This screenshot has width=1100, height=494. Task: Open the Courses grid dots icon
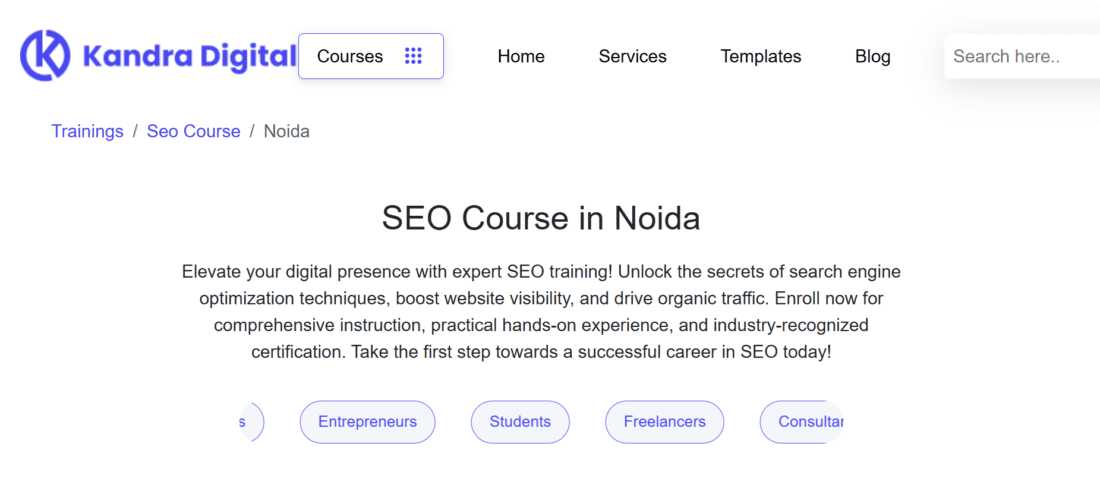[x=413, y=56]
